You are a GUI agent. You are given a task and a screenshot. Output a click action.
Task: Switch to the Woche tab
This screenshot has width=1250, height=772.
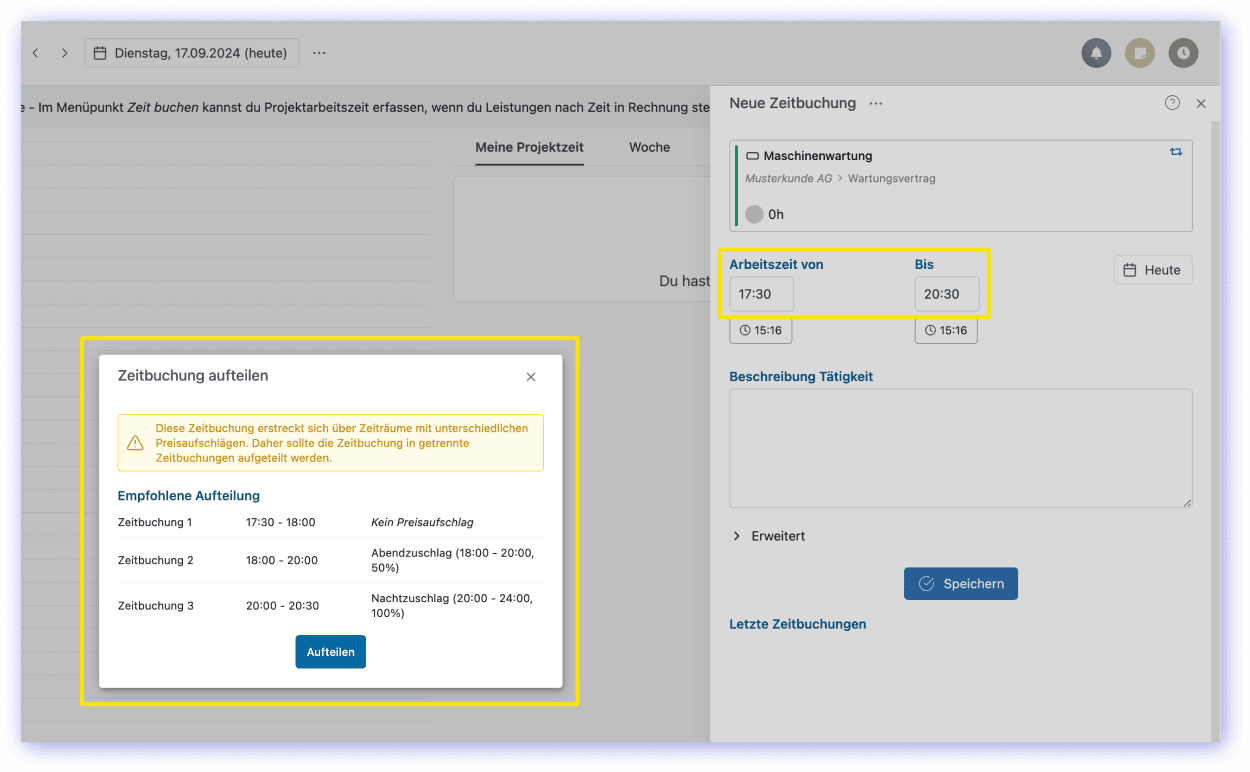coord(649,147)
